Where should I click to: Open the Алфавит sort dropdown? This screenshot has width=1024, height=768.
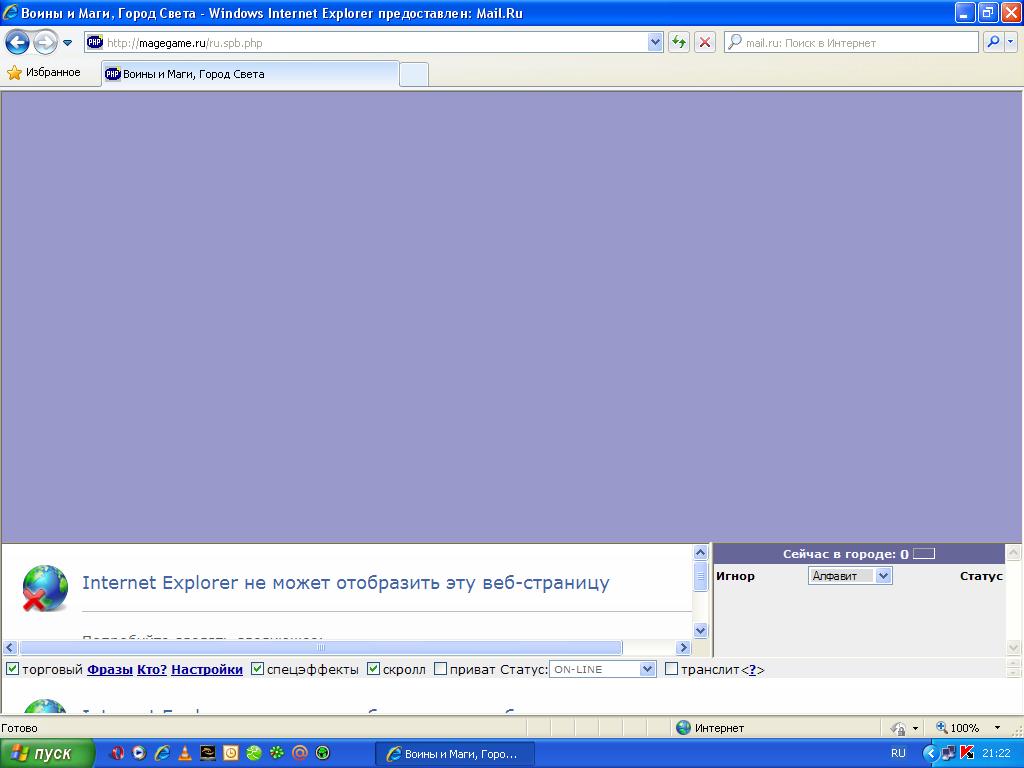pyautogui.click(x=850, y=576)
